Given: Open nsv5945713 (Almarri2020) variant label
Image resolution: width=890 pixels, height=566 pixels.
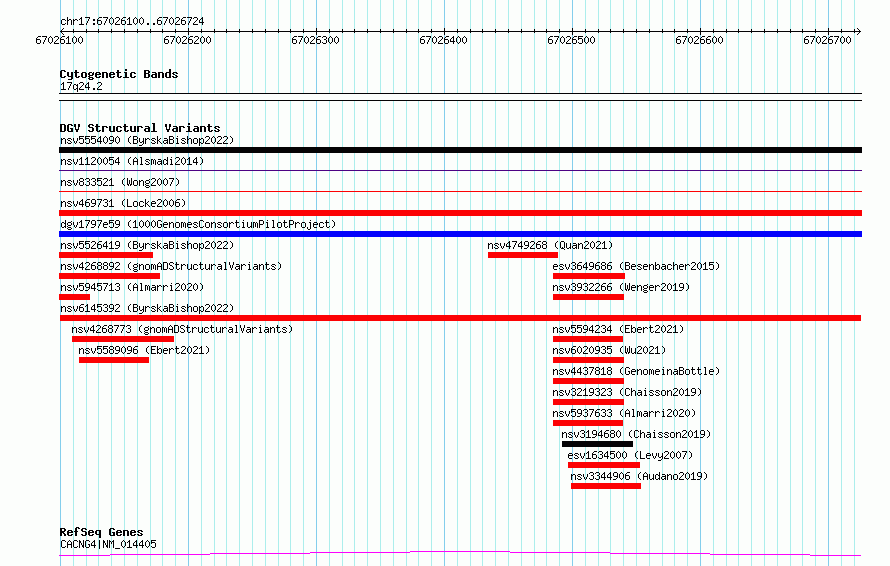Looking at the screenshot, I should click(132, 287).
